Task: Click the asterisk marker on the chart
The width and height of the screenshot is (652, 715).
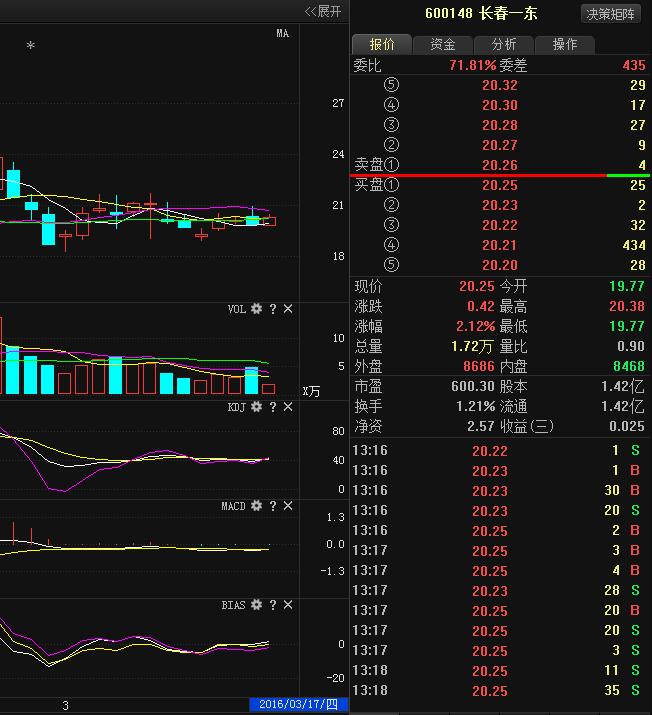Action: 31,46
